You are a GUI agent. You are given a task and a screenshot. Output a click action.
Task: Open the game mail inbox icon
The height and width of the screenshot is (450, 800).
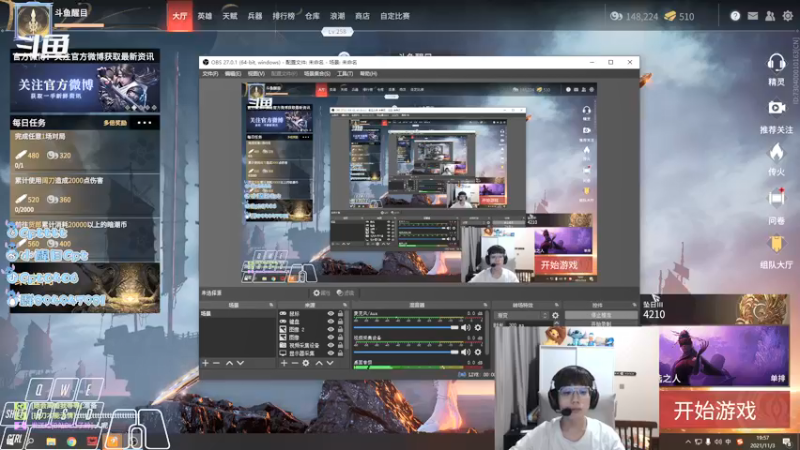click(753, 16)
